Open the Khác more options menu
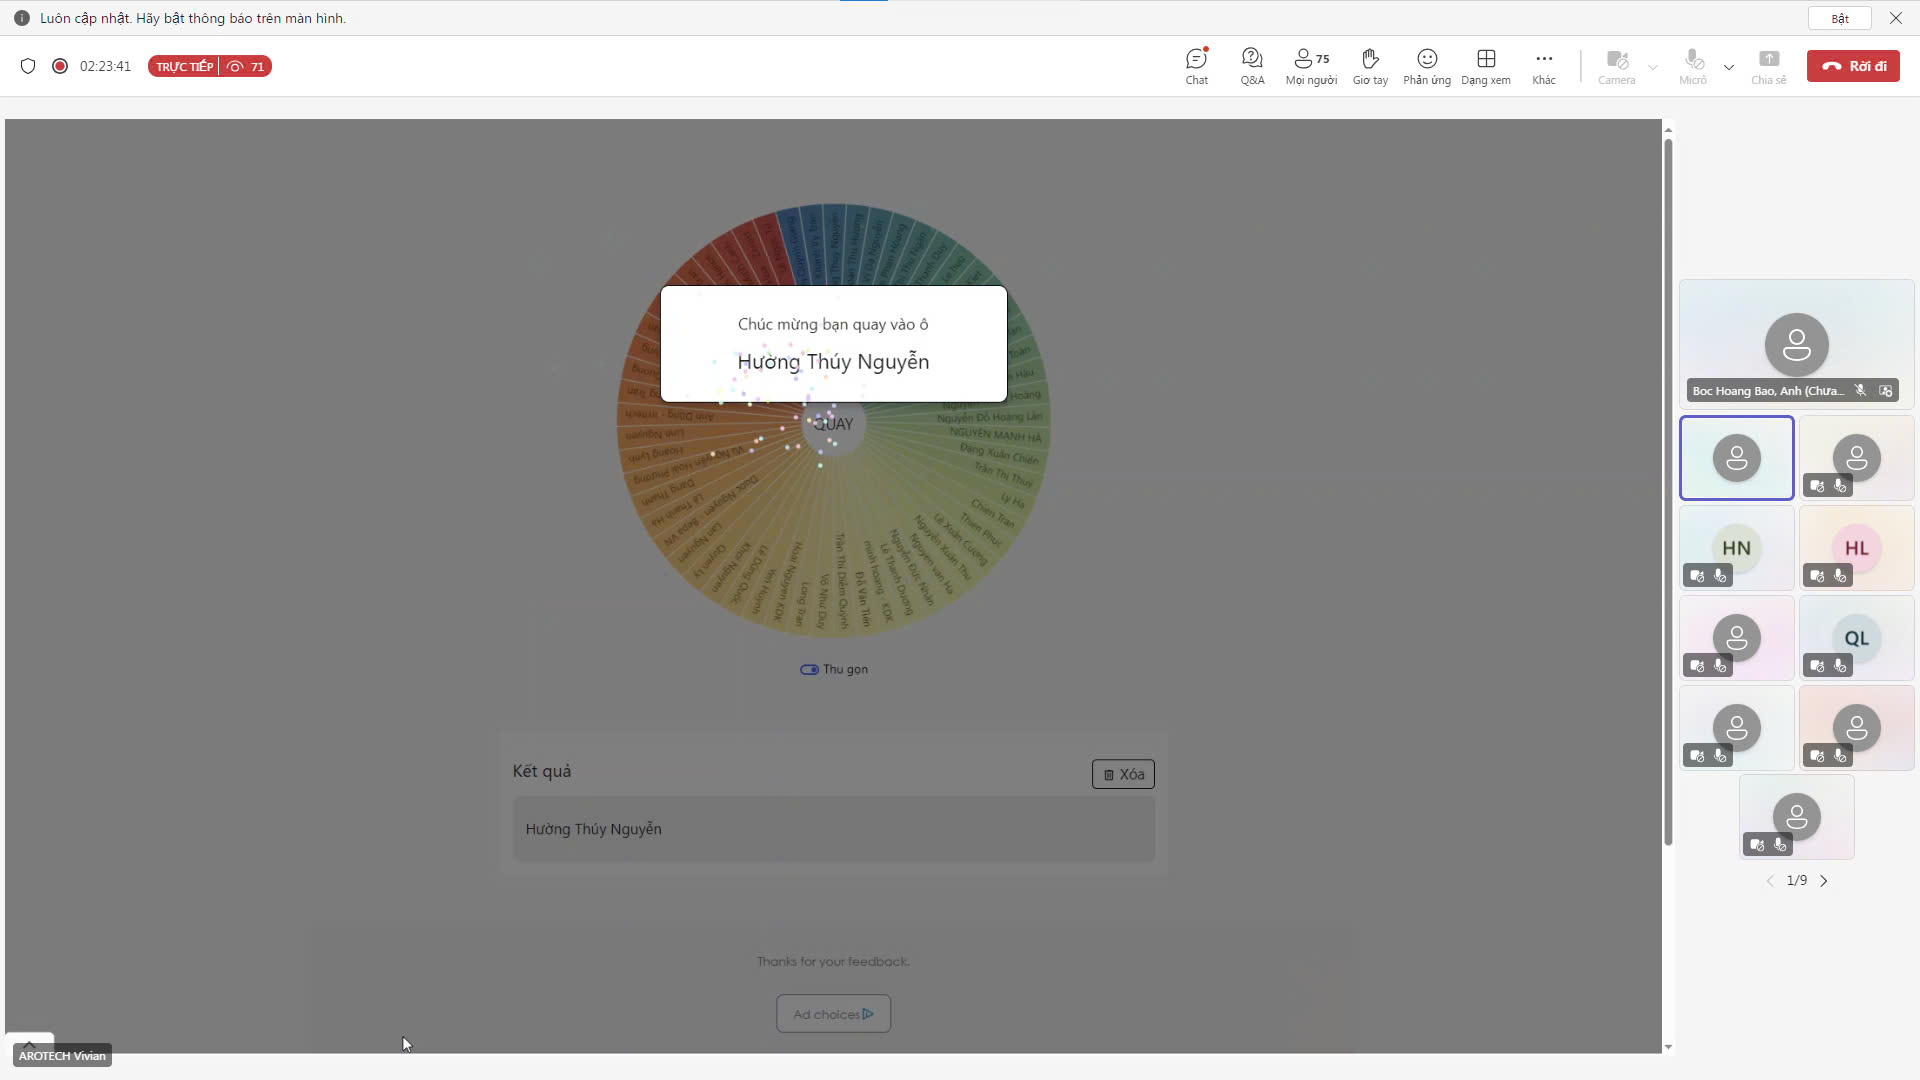The image size is (1920, 1080). click(1544, 66)
